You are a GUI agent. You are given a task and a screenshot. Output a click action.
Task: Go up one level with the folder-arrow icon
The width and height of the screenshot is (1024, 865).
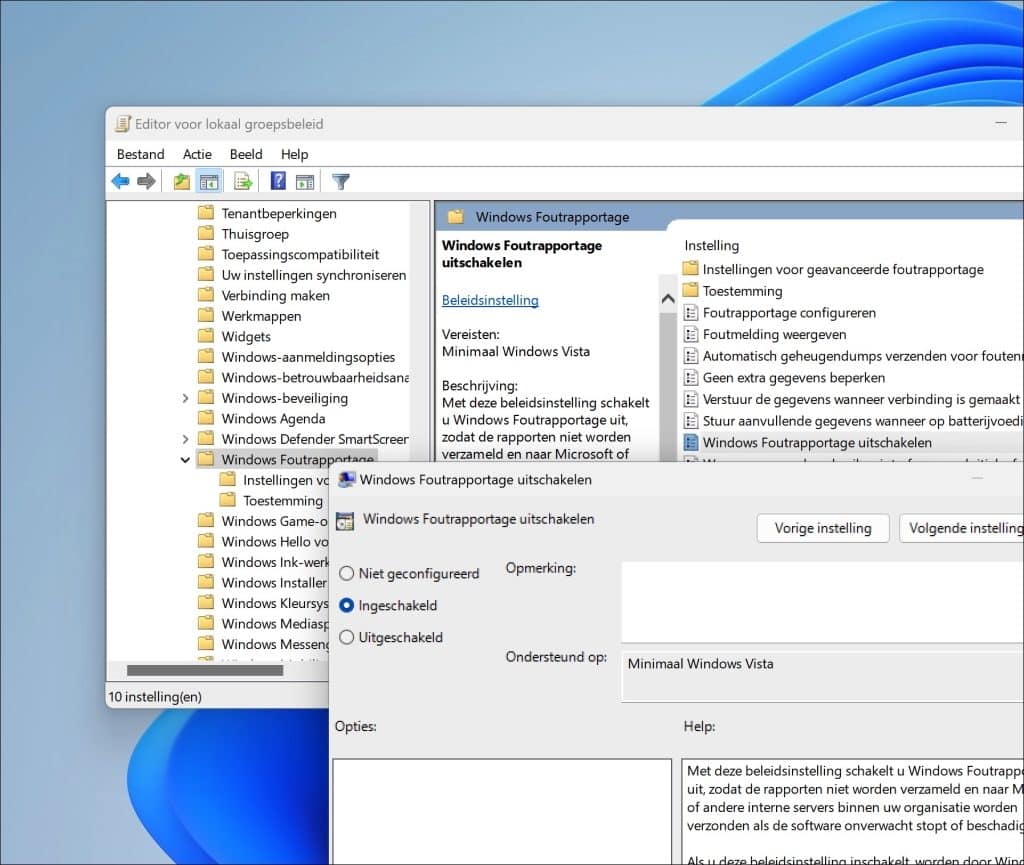(182, 181)
